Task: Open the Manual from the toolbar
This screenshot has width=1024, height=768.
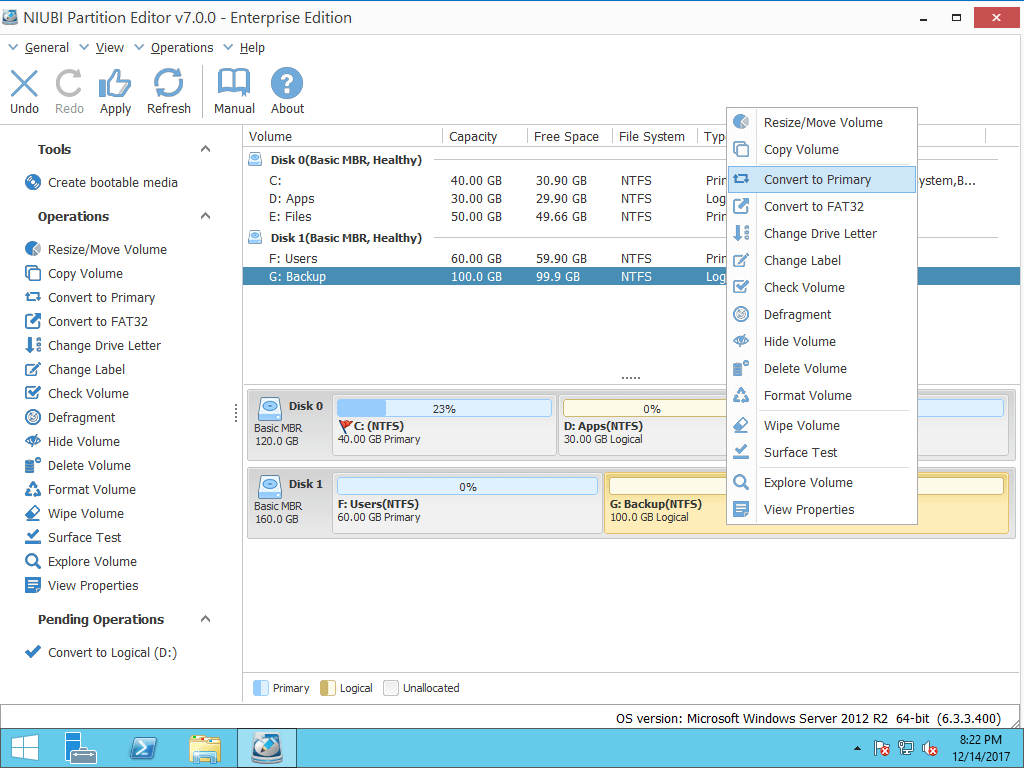Action: [x=234, y=91]
